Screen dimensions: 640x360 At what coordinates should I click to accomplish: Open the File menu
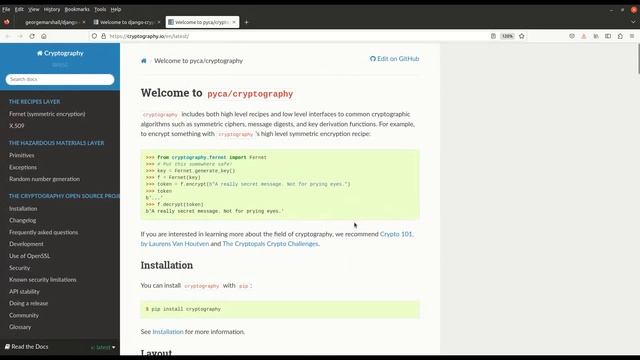point(6,9)
